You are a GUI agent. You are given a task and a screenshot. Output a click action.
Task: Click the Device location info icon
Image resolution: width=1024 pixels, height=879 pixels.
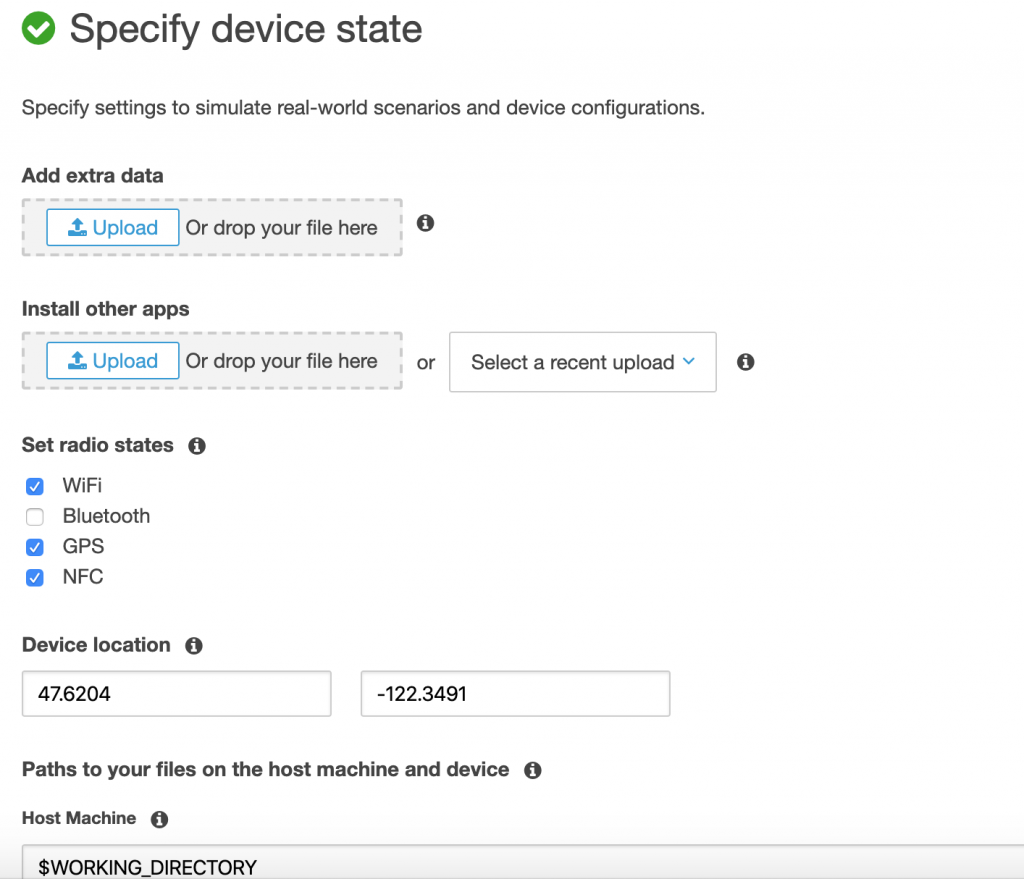coord(194,646)
